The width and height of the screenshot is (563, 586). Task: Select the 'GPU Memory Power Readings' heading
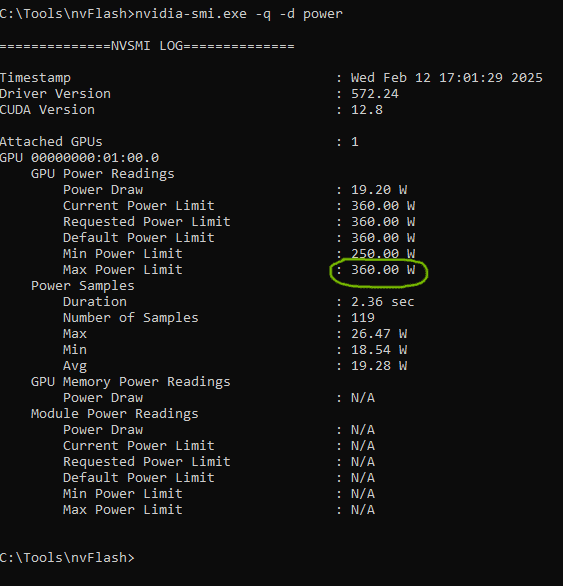pyautogui.click(x=131, y=382)
